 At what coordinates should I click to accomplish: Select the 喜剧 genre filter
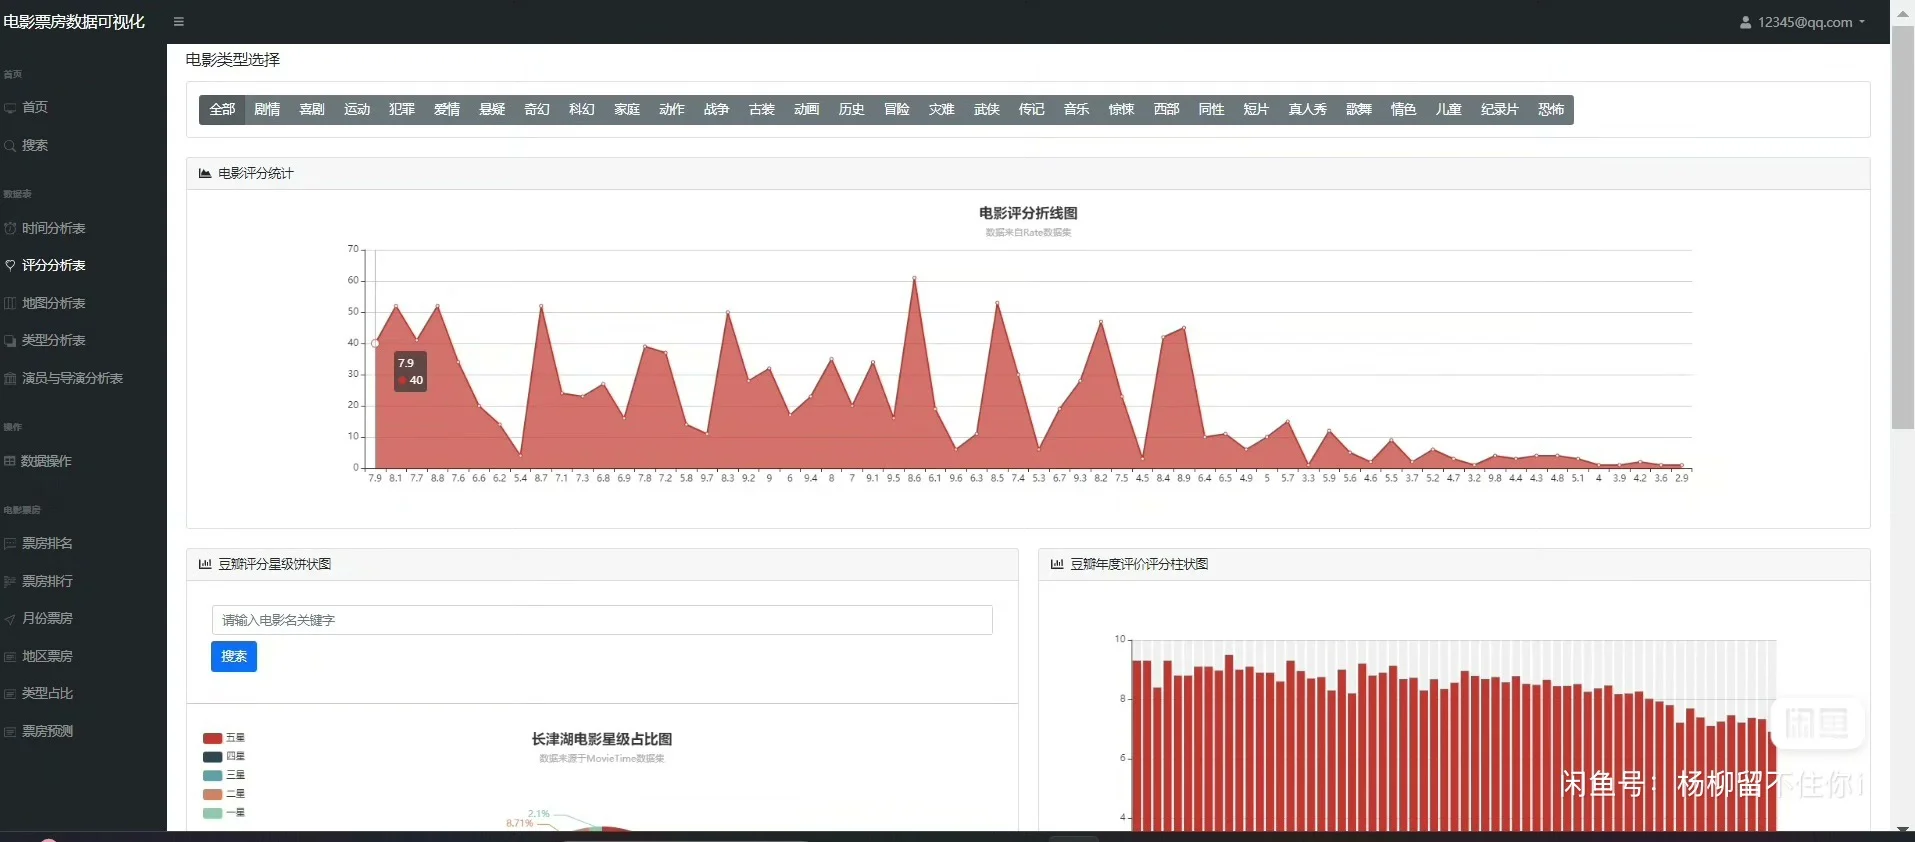312,109
